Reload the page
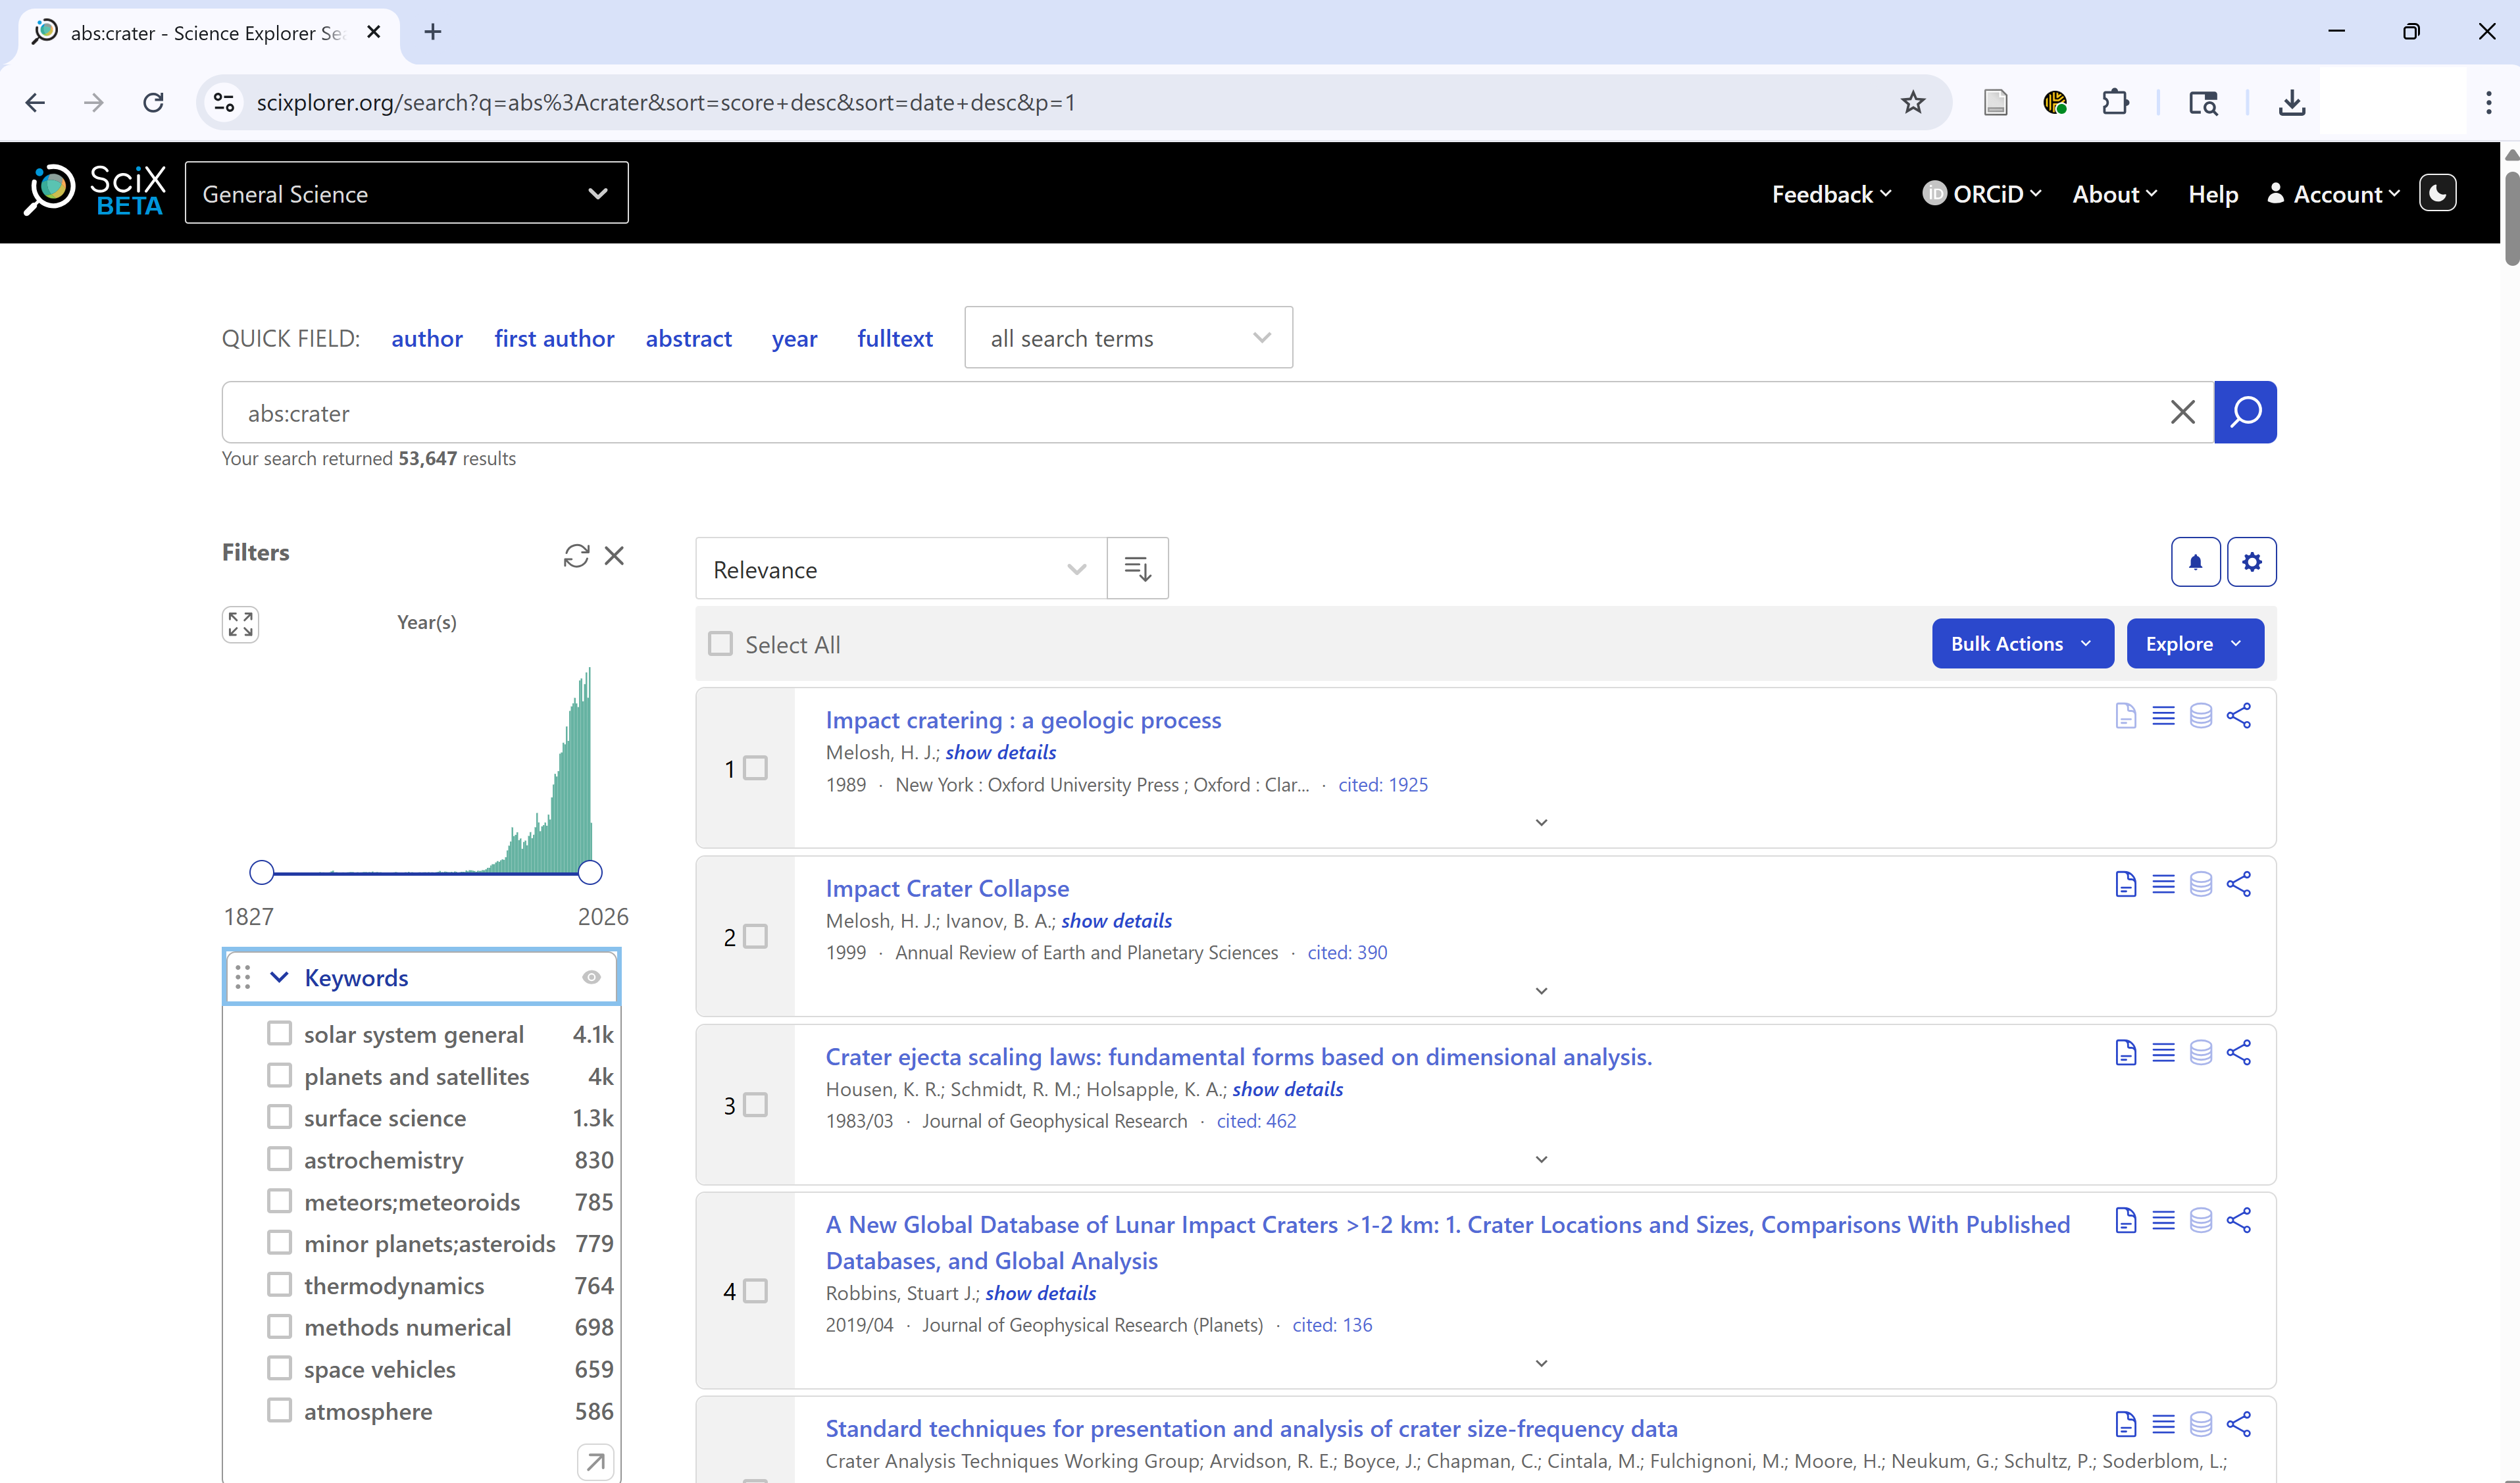Screen dimensions: 2520x1483 coord(153,102)
